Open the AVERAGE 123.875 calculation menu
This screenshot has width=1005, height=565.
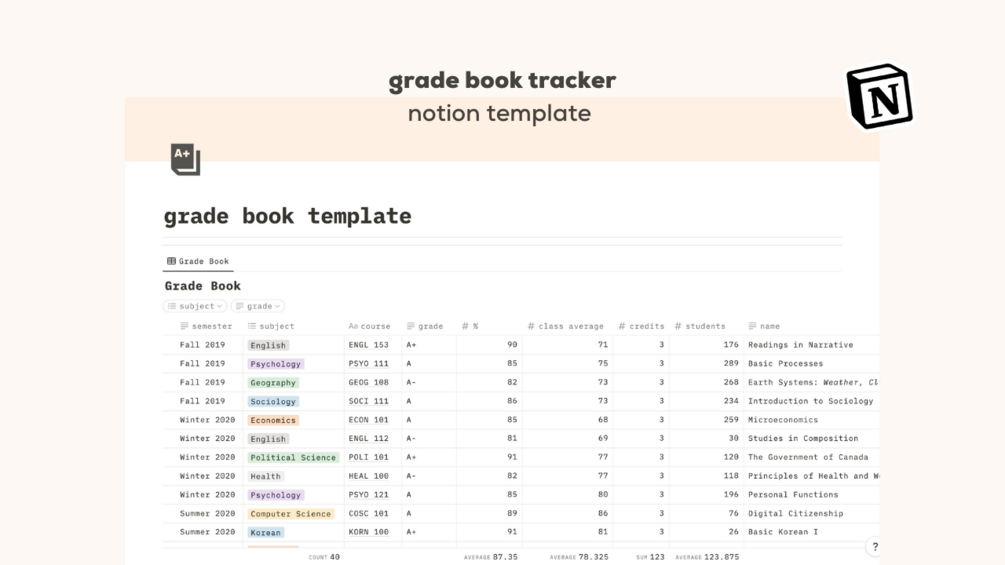tap(707, 557)
